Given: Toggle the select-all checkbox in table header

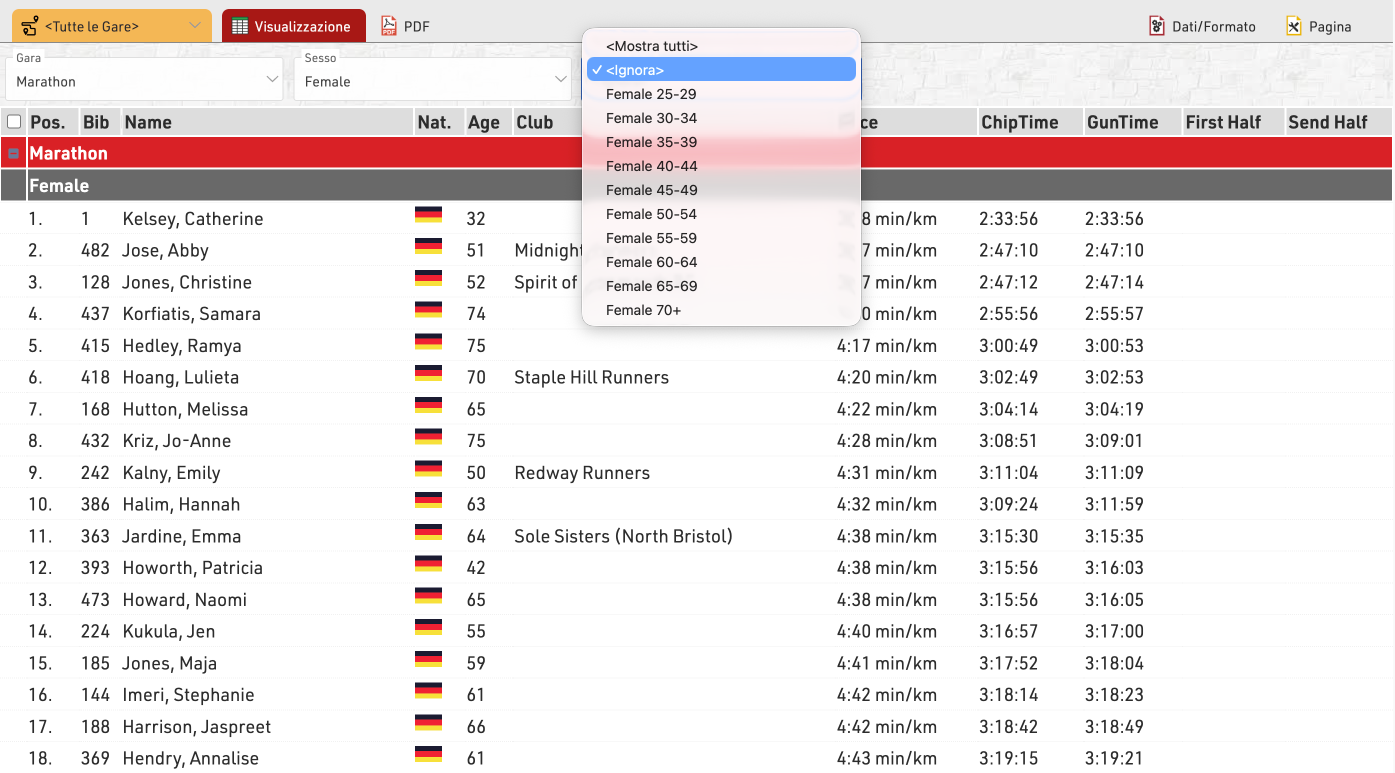Looking at the screenshot, I should point(14,122).
